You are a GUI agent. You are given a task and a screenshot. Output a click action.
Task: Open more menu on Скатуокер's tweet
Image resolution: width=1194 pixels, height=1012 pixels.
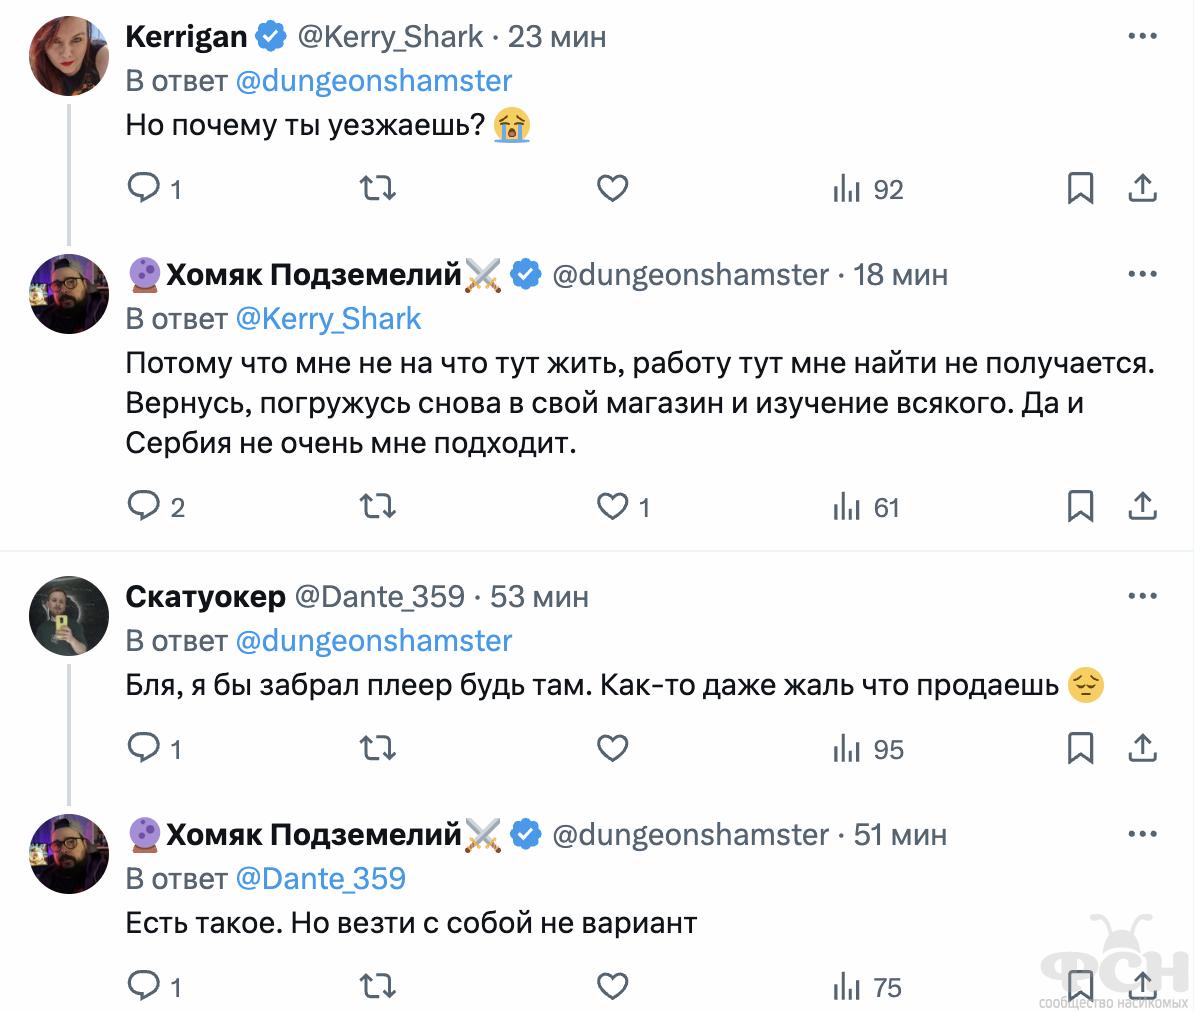click(1142, 597)
